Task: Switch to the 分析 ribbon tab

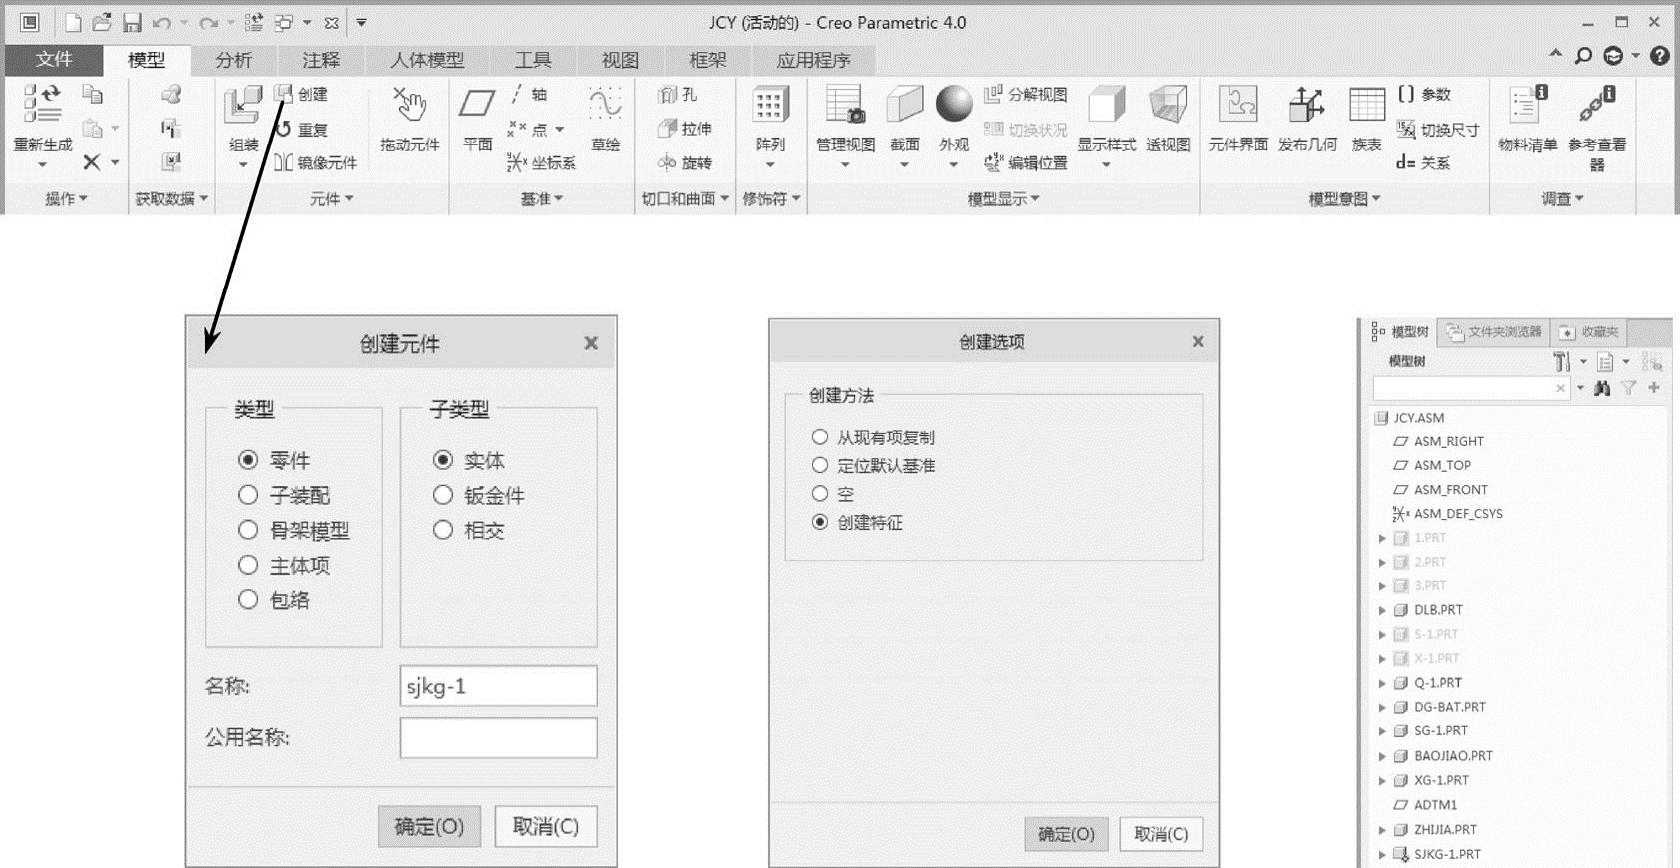Action: pos(233,60)
